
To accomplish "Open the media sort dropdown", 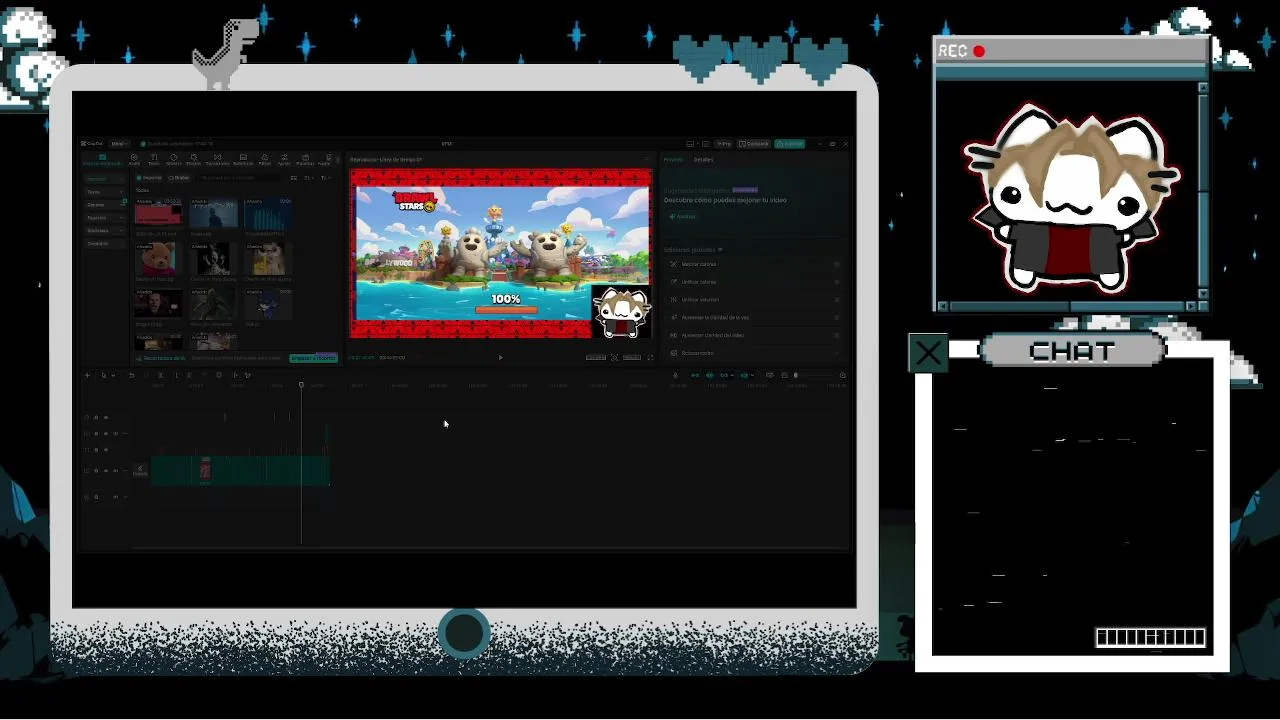I will (309, 178).
